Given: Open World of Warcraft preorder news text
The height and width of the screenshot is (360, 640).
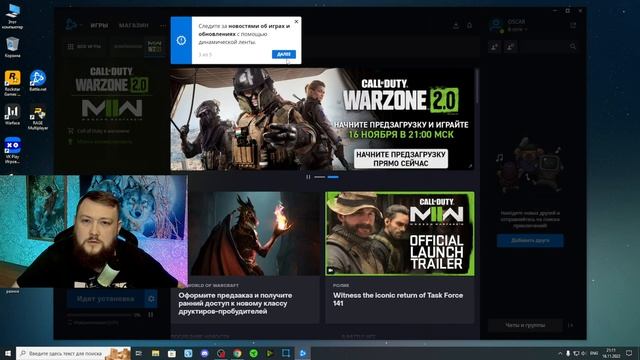Looking at the screenshot, I should (235, 303).
